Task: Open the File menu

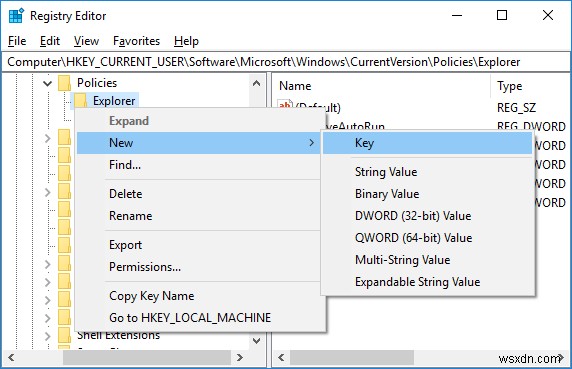Action: coord(17,41)
